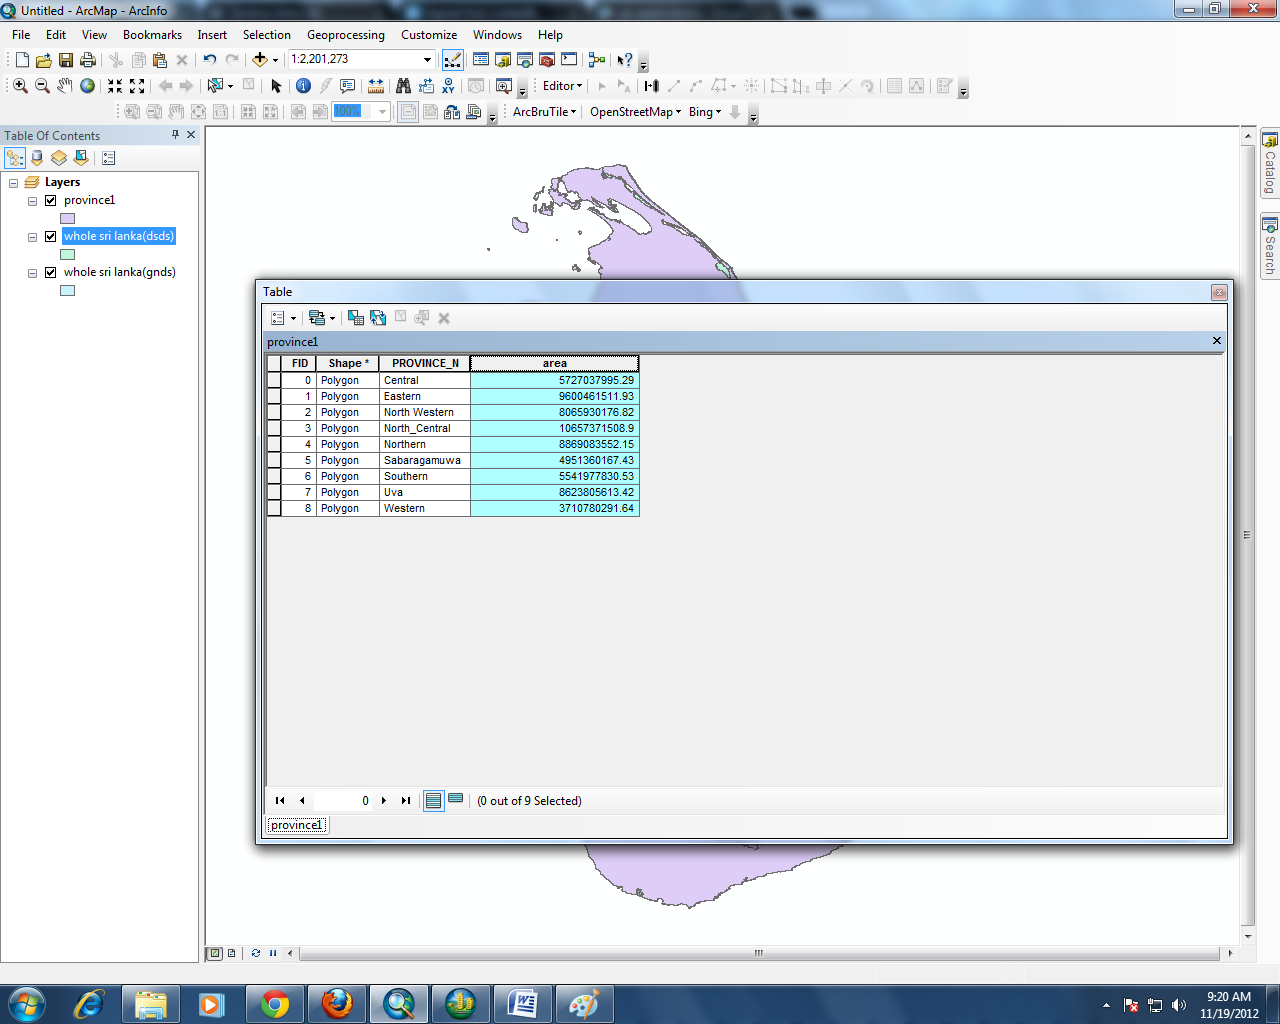Open the Geoprocessing menu

click(345, 35)
